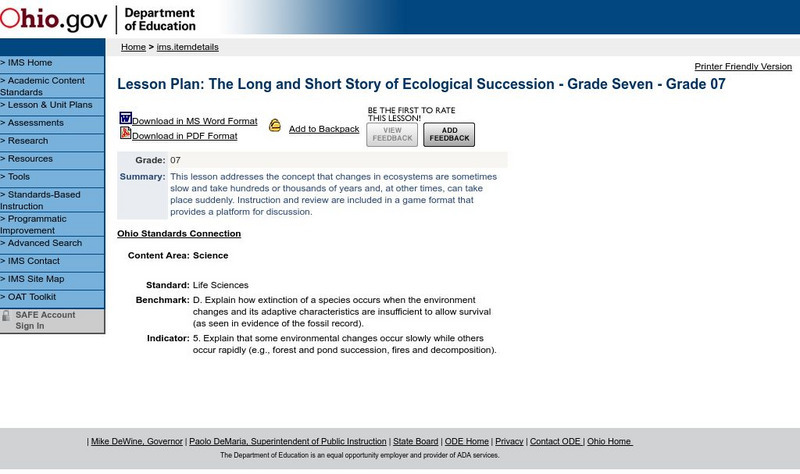800x474 pixels.
Task: Open Download in MS Word Format link
Action: pyautogui.click(x=194, y=121)
